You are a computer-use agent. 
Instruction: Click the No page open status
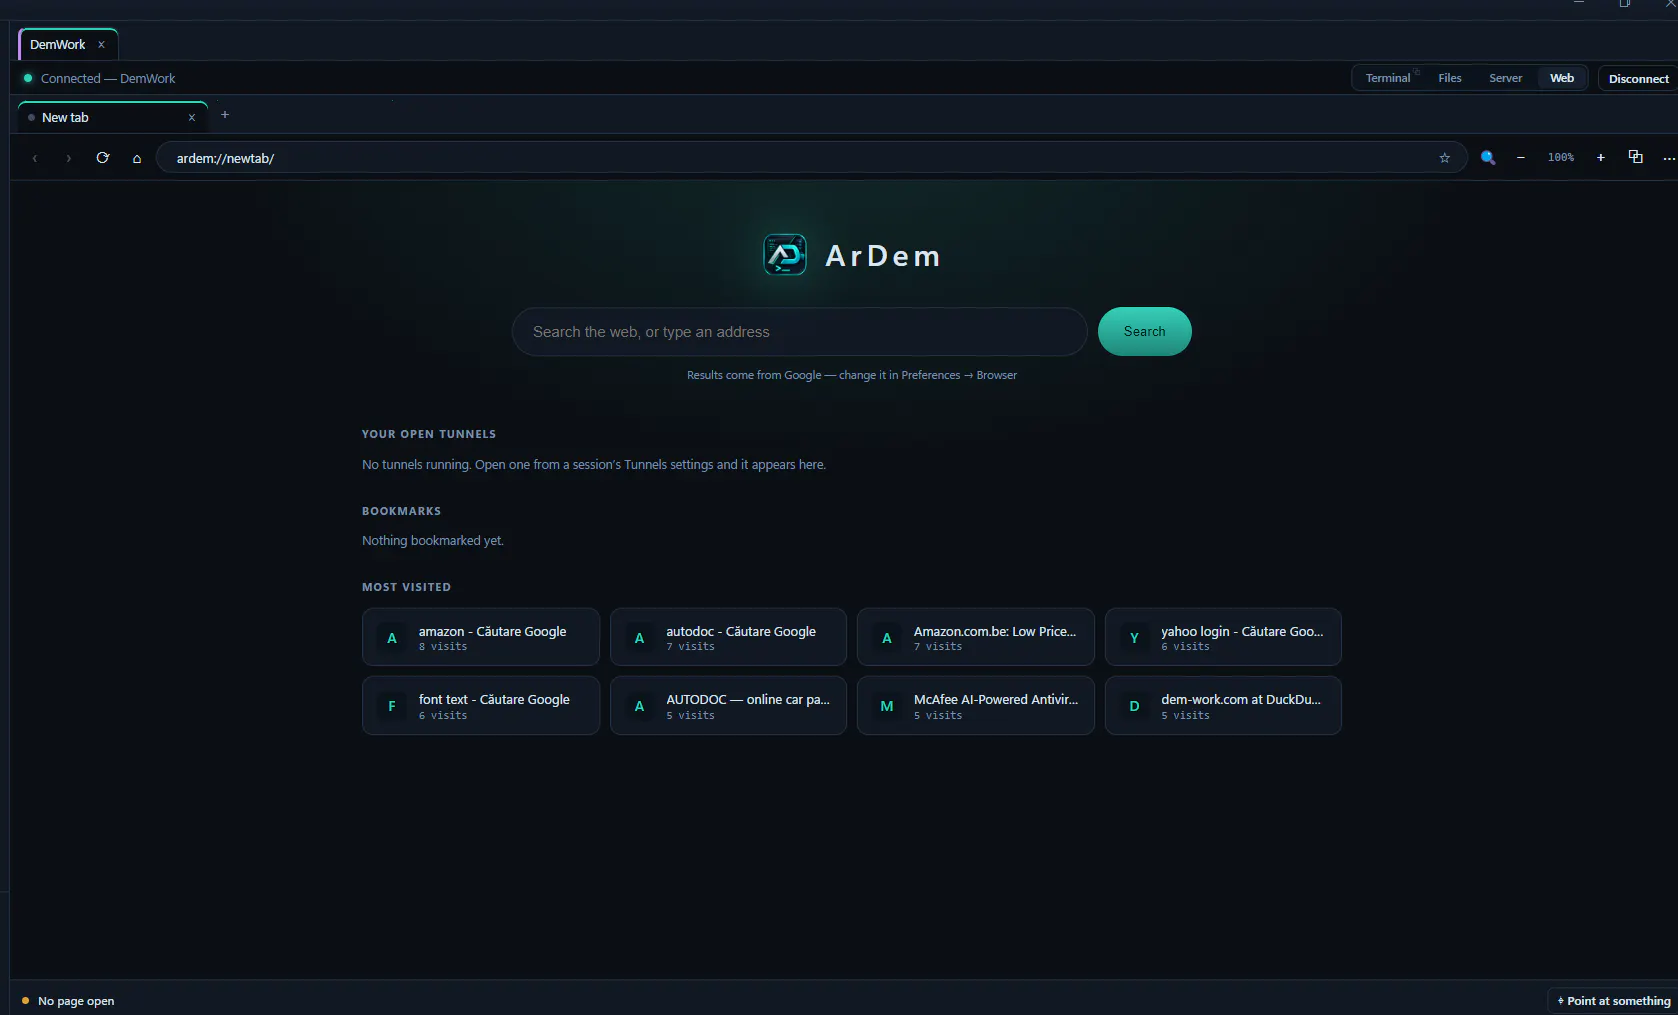(x=76, y=1001)
